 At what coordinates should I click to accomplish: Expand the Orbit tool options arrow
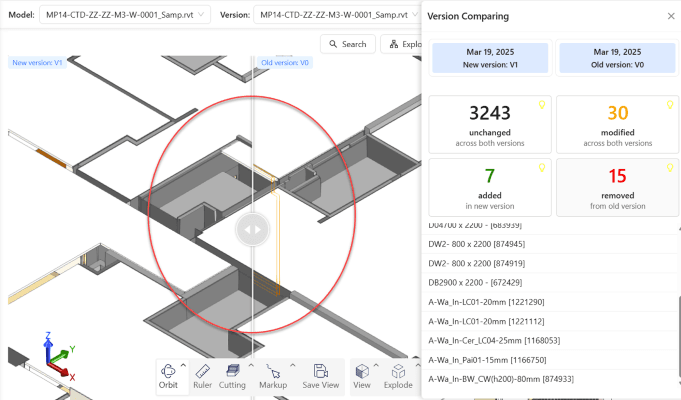(183, 366)
